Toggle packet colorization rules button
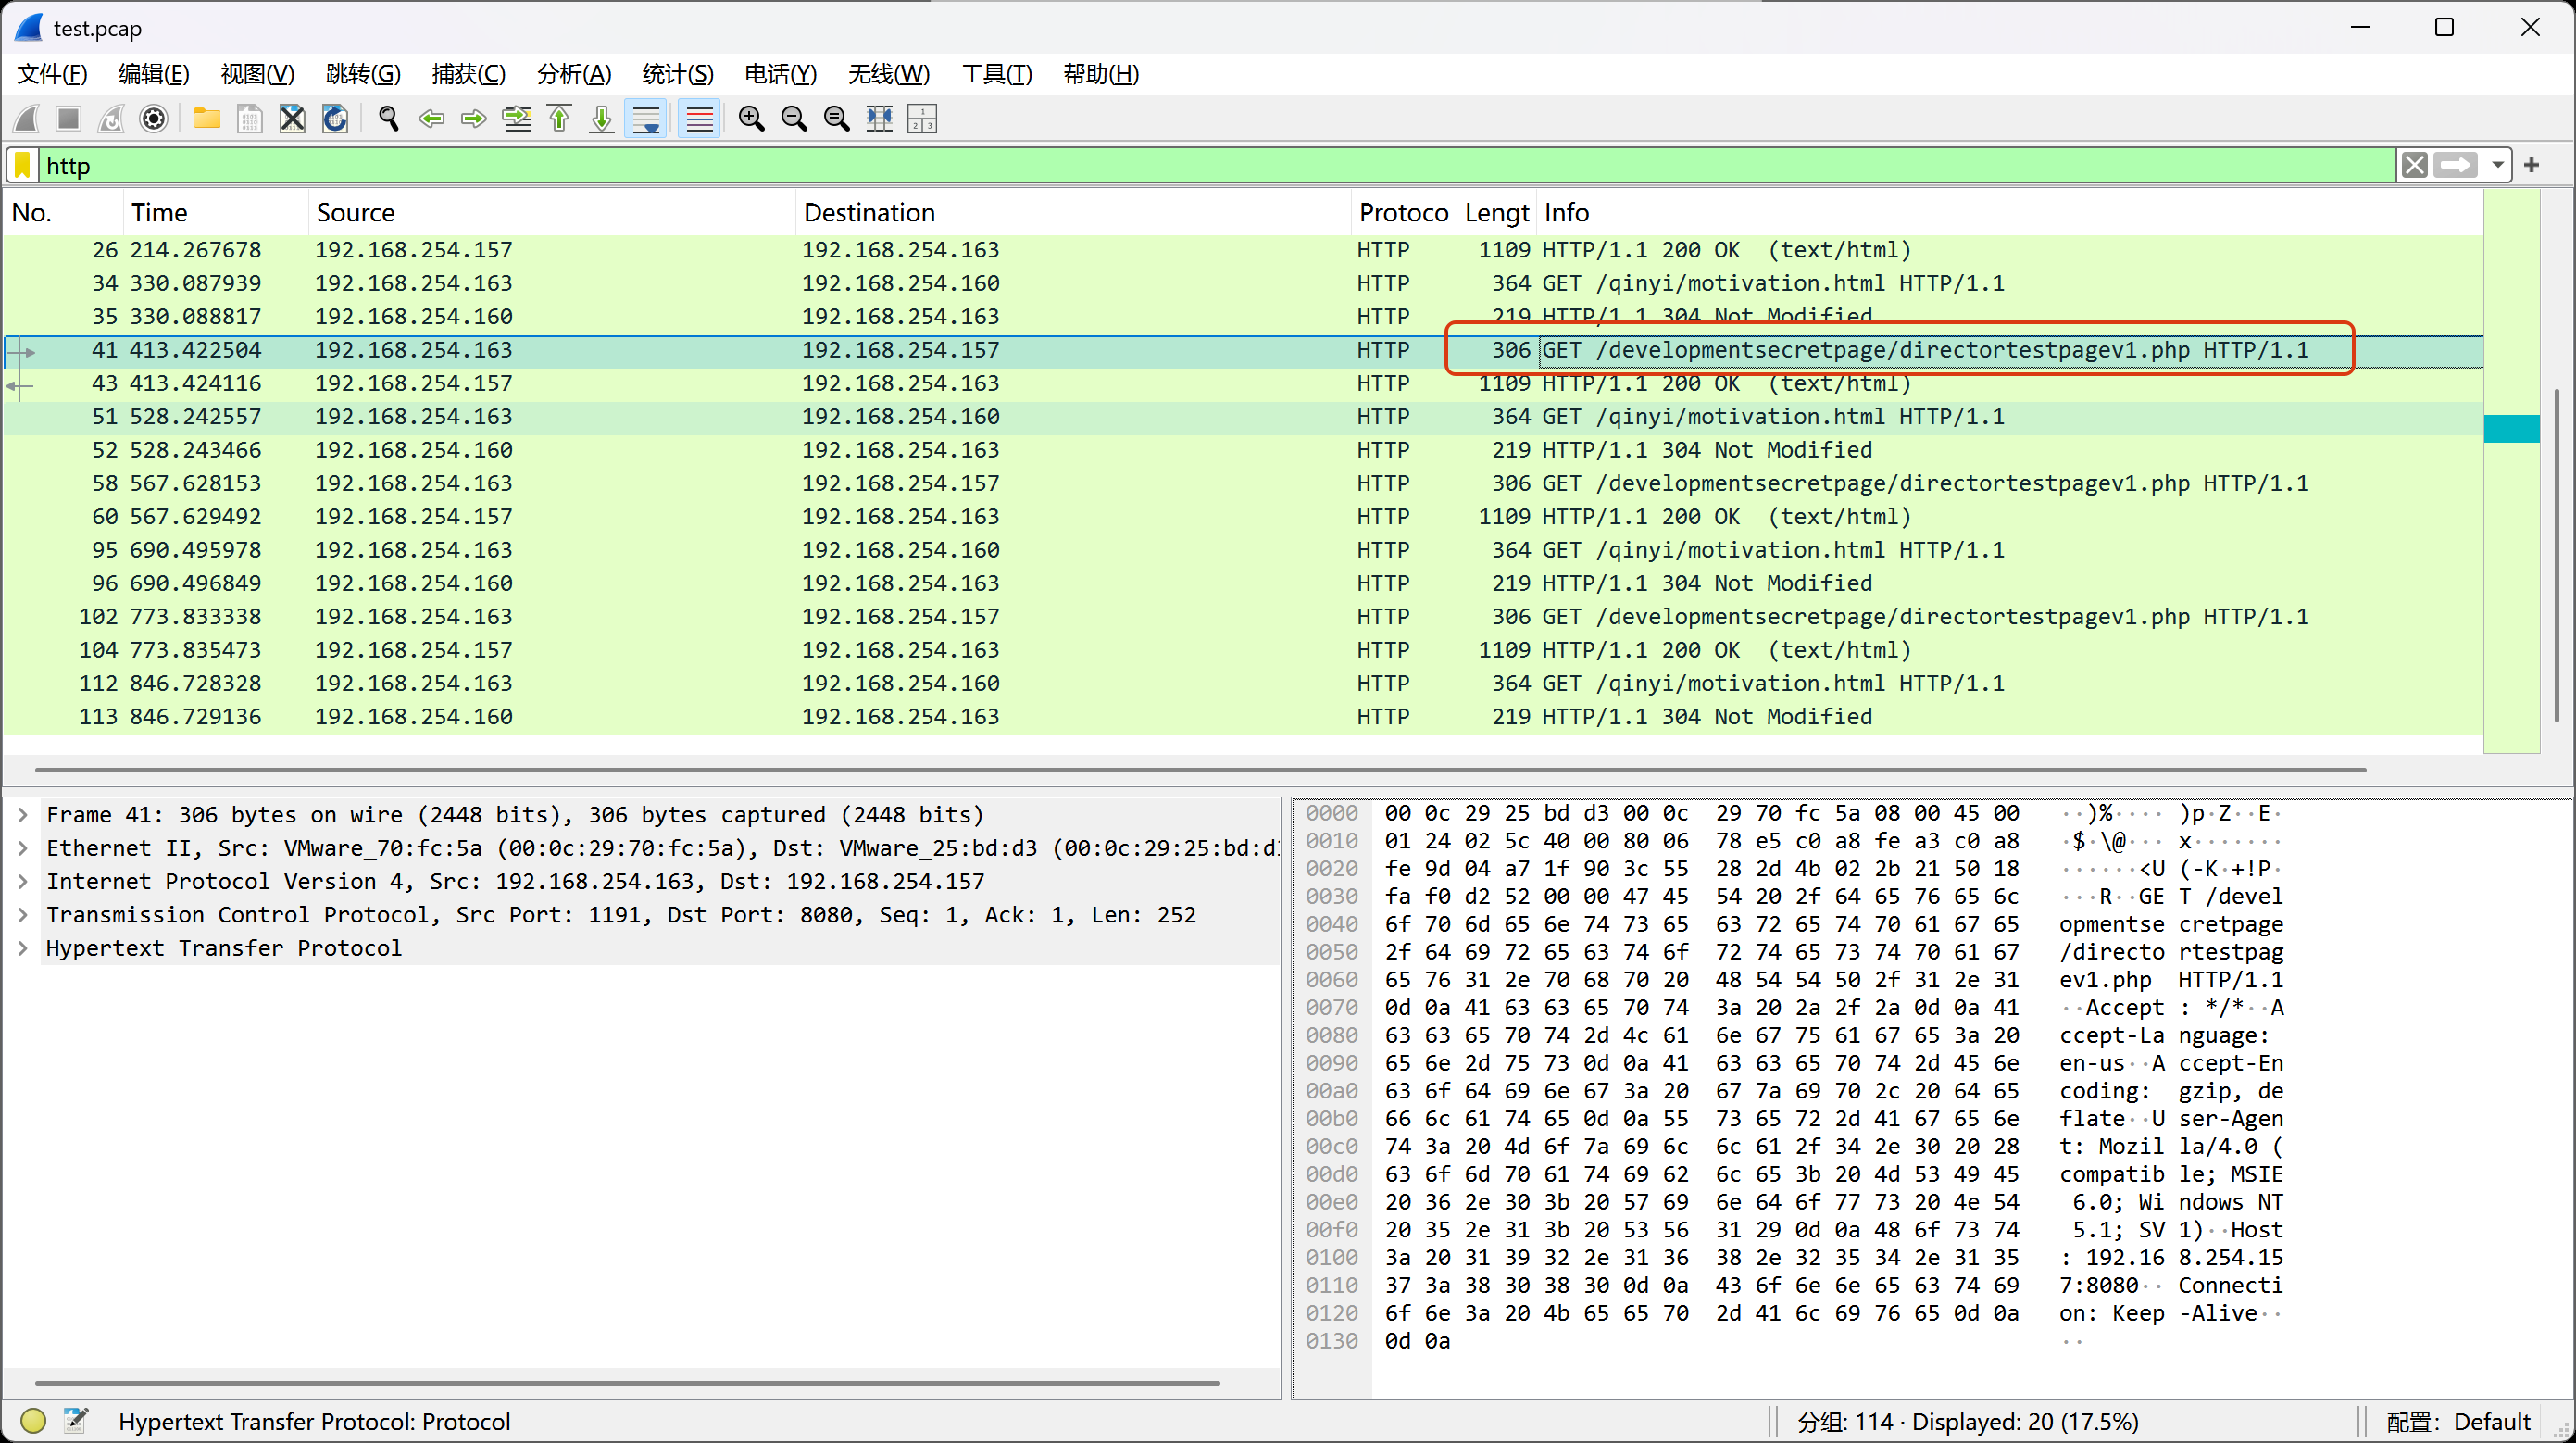Screen dimensions: 2576x1443 [700, 119]
